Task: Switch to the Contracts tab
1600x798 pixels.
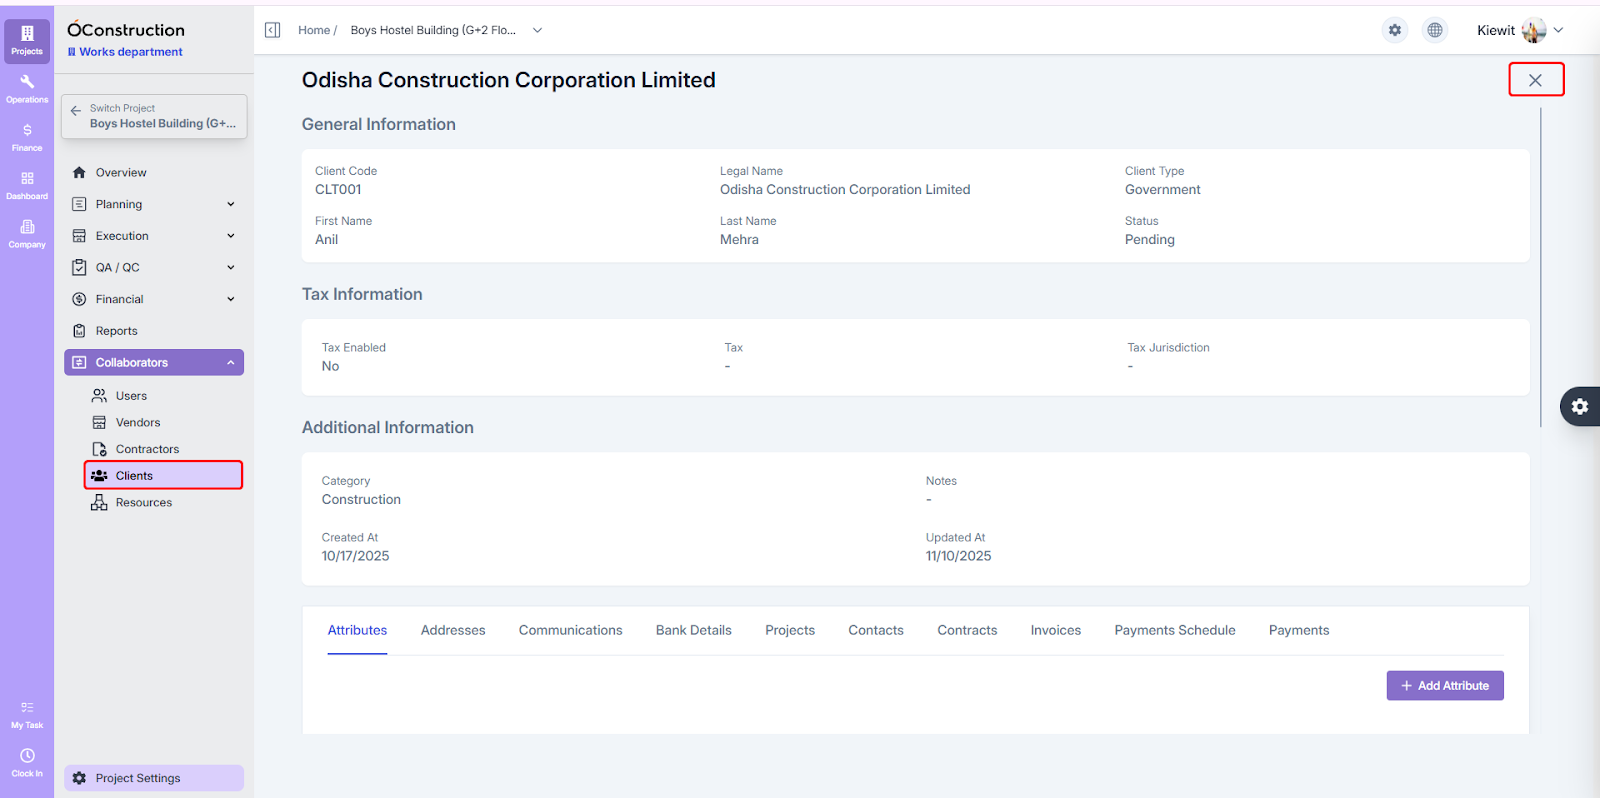Action: [x=967, y=630]
